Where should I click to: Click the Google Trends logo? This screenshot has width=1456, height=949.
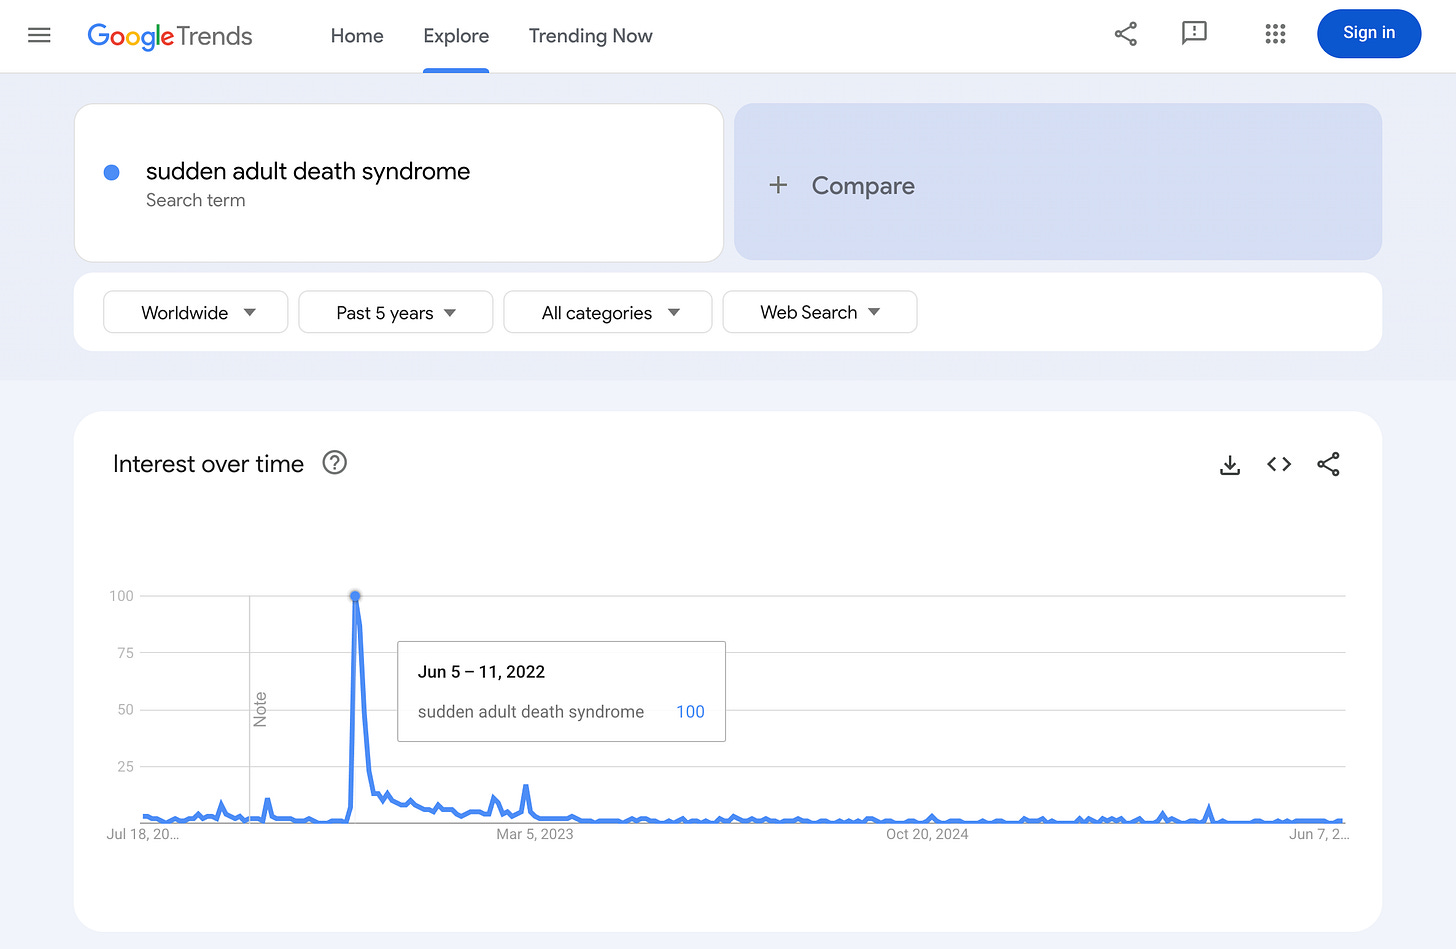click(x=170, y=36)
